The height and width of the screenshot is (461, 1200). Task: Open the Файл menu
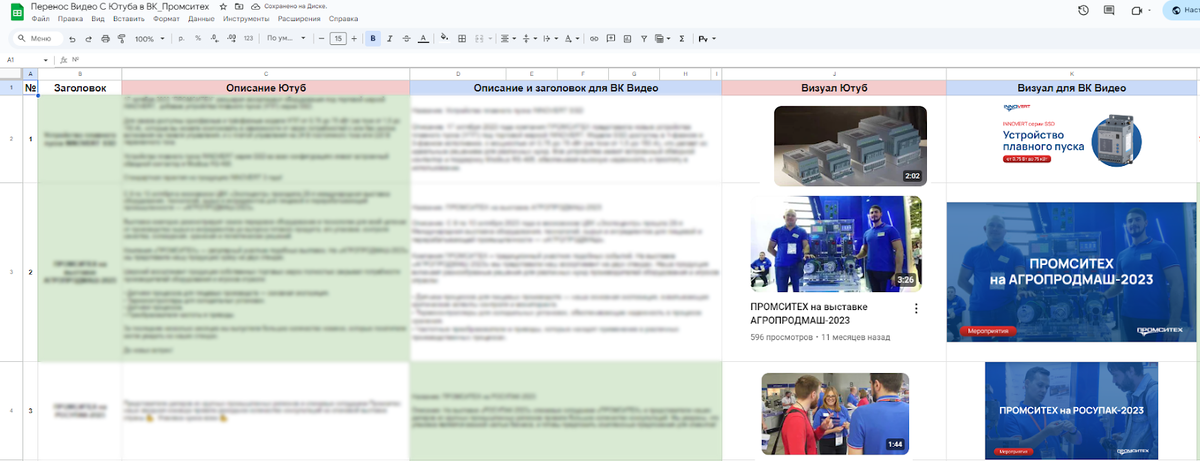pos(41,18)
